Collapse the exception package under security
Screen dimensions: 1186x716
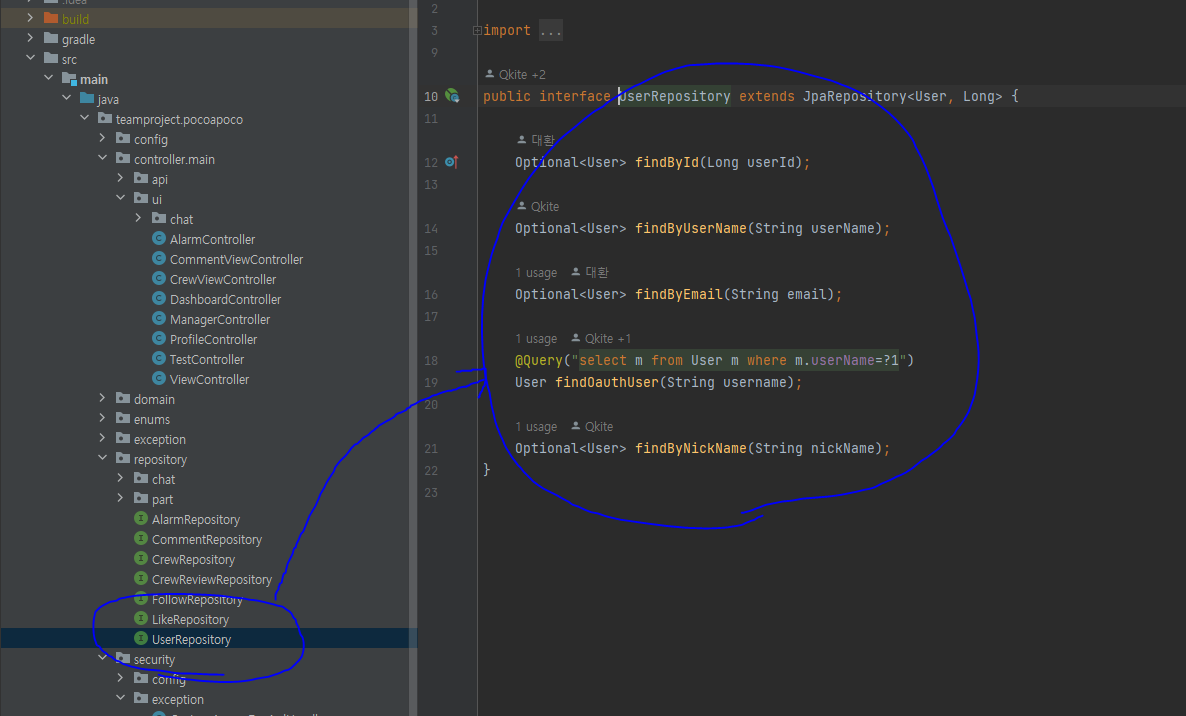121,698
